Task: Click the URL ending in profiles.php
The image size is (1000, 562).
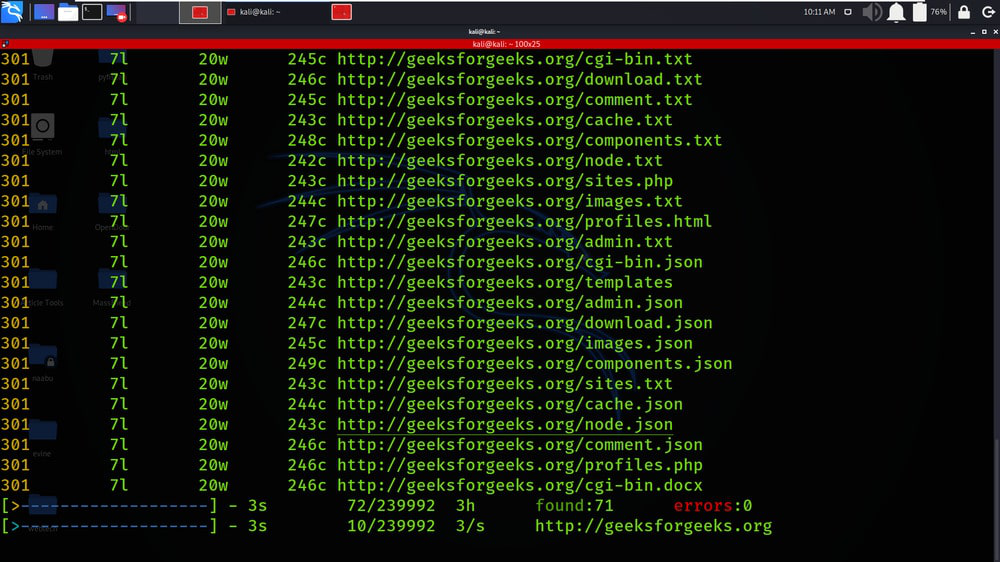Action: pyautogui.click(x=520, y=465)
